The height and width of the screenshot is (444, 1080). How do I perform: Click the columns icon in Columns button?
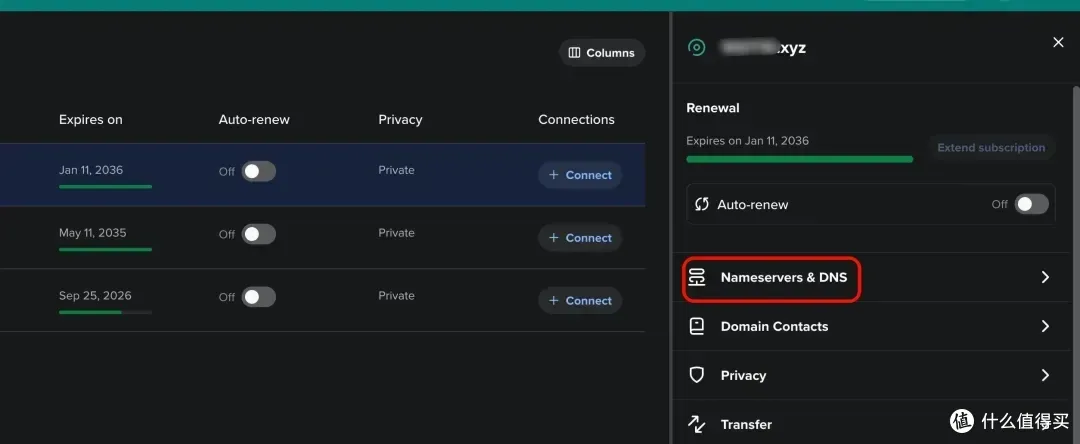tap(574, 53)
